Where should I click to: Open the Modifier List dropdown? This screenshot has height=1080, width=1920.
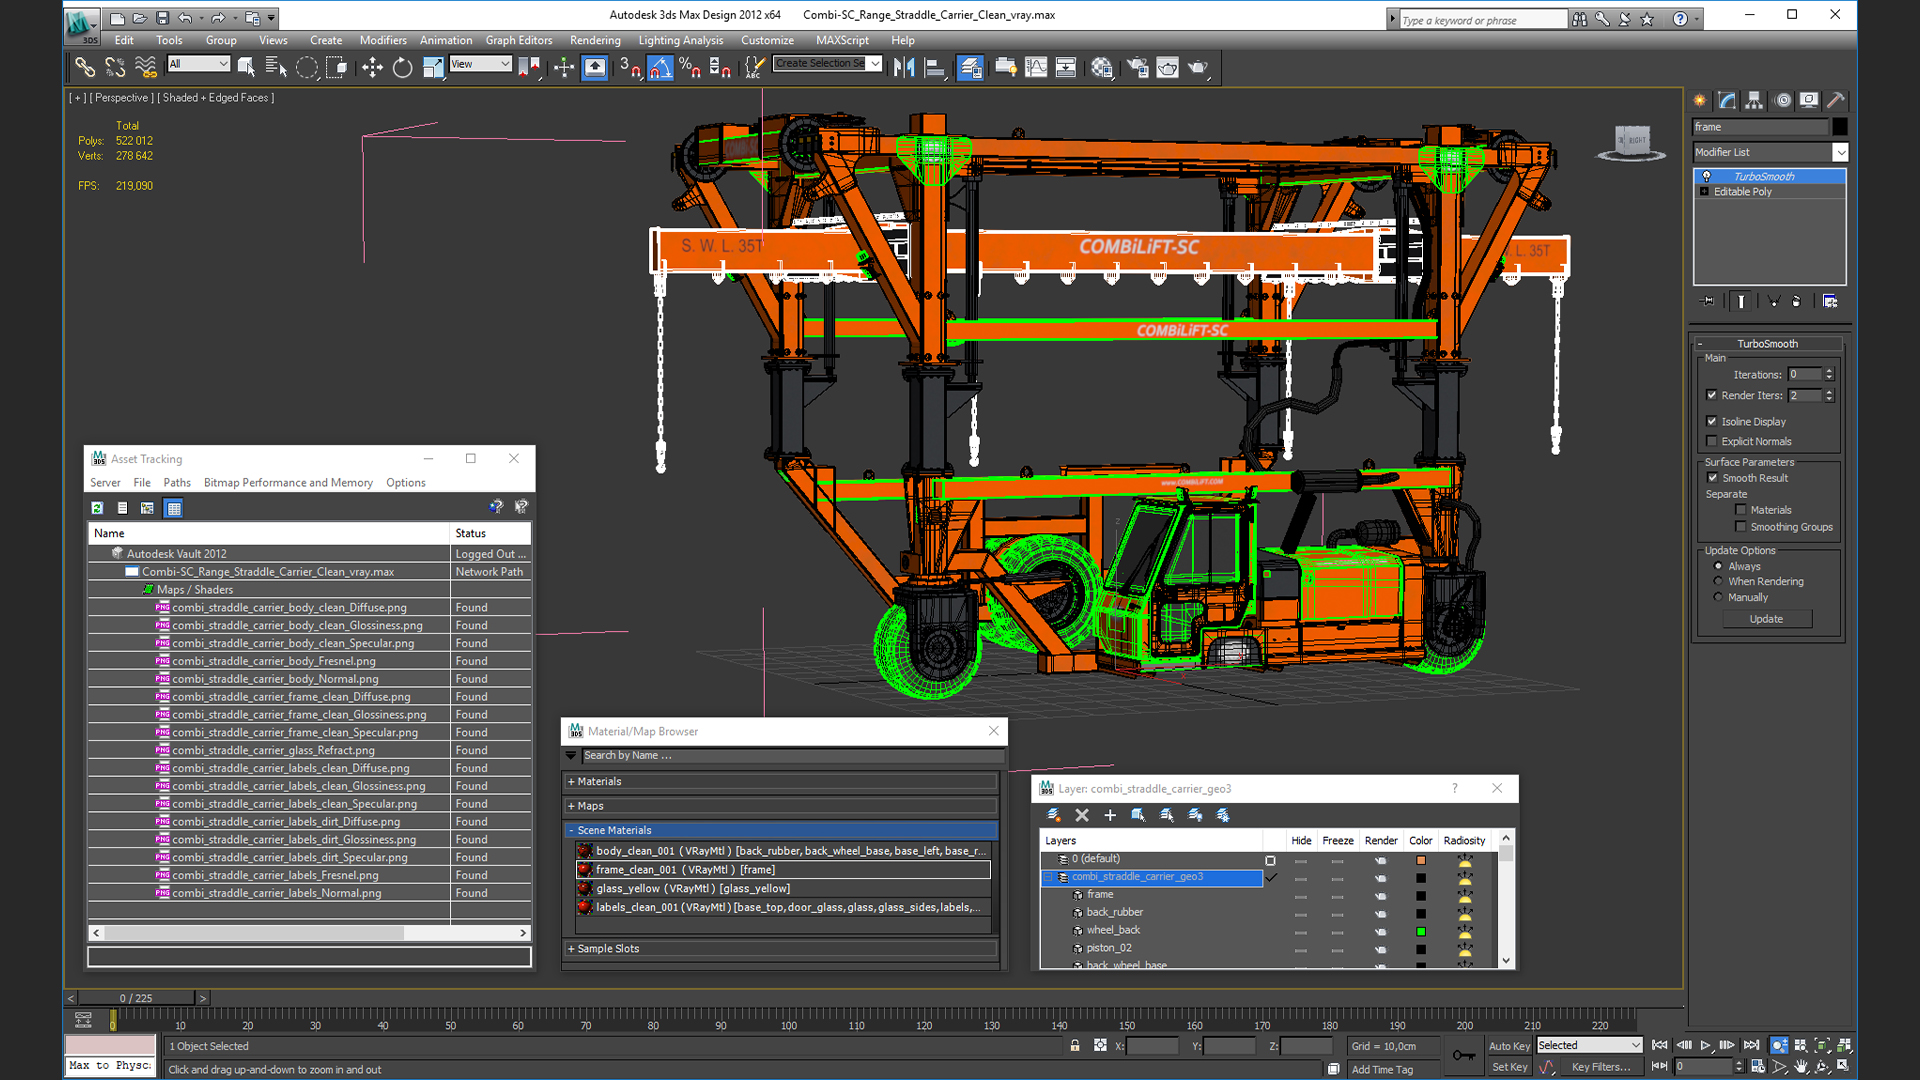(1770, 152)
